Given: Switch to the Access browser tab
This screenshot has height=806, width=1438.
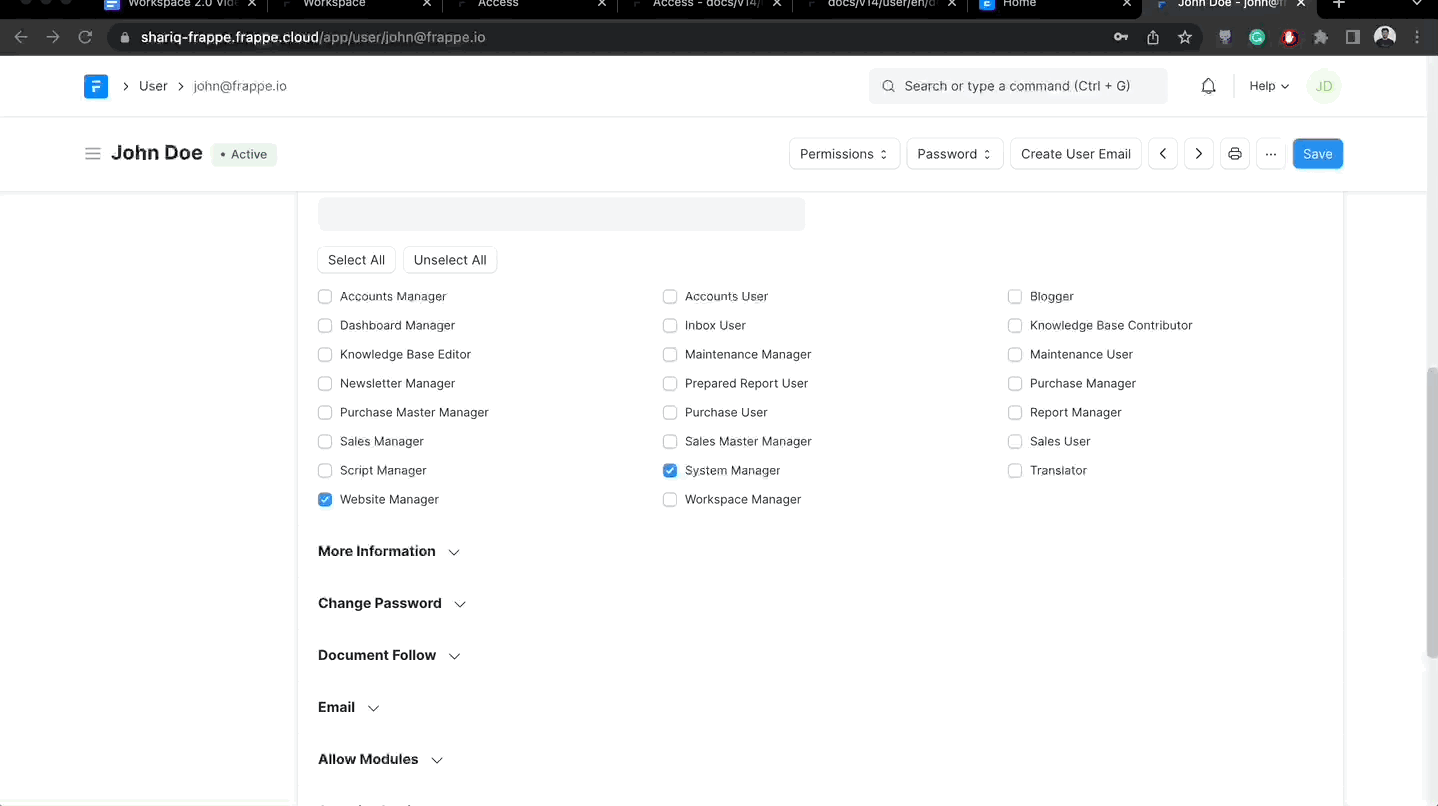Looking at the screenshot, I should tap(530, 5).
